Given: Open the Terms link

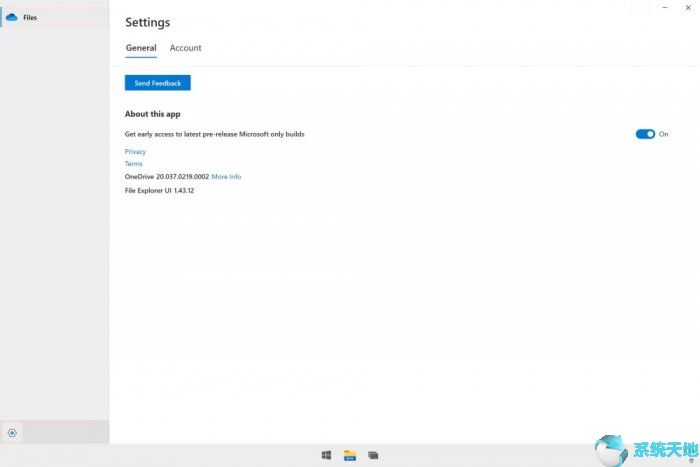Looking at the screenshot, I should 133,164.
